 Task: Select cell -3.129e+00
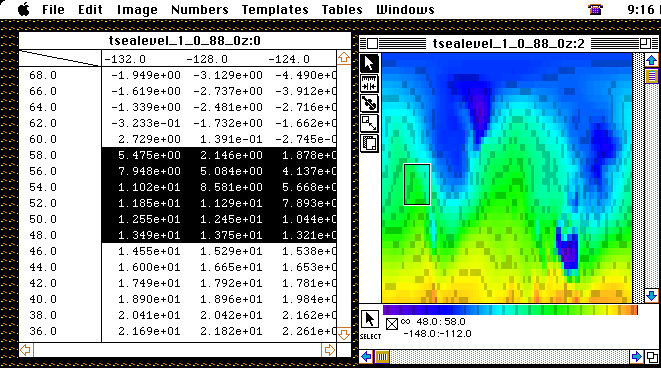click(228, 75)
